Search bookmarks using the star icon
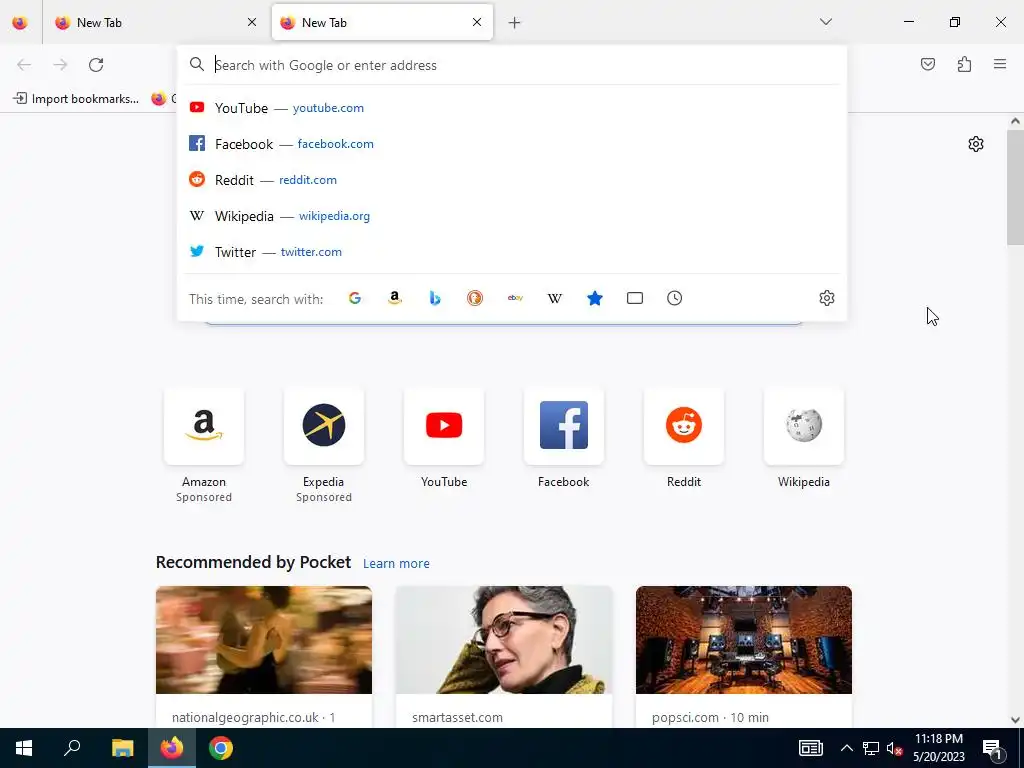1024x768 pixels. 595,298
